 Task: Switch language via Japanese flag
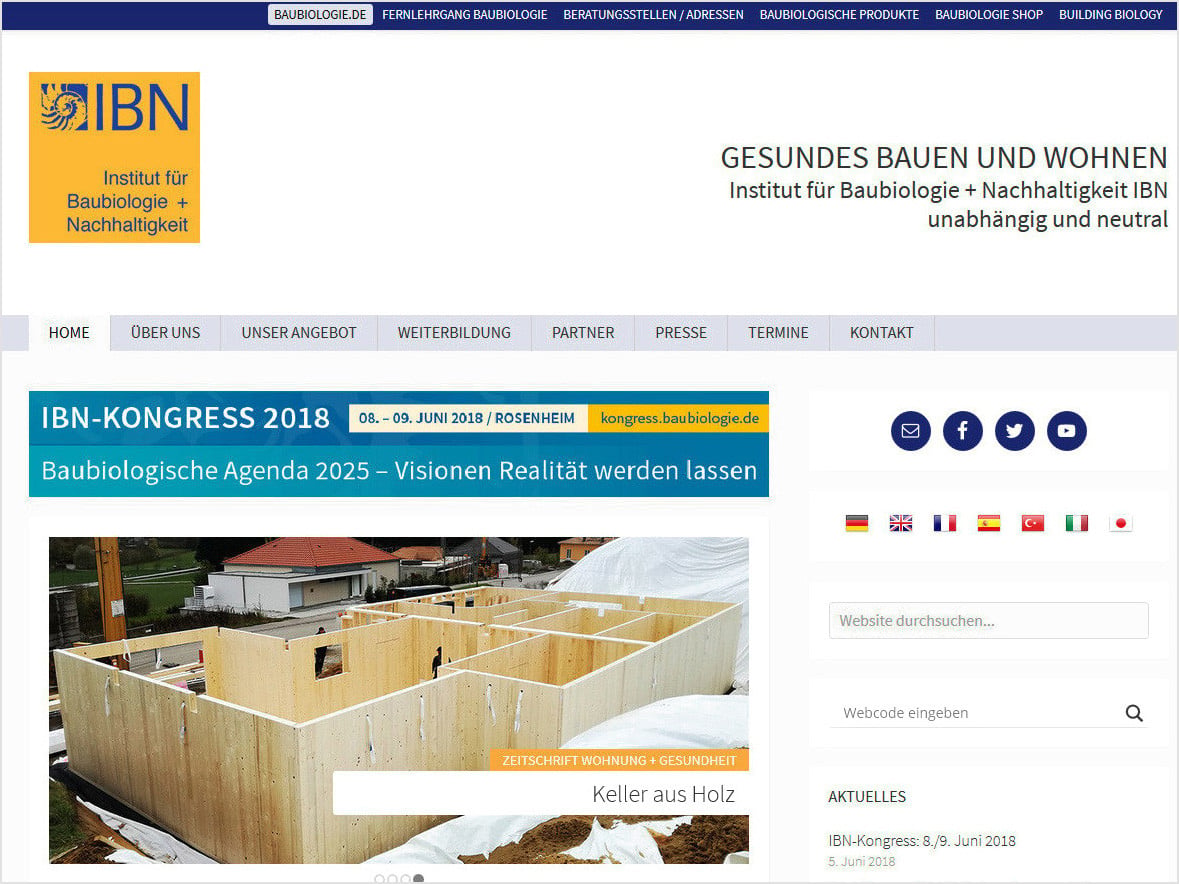(1120, 523)
